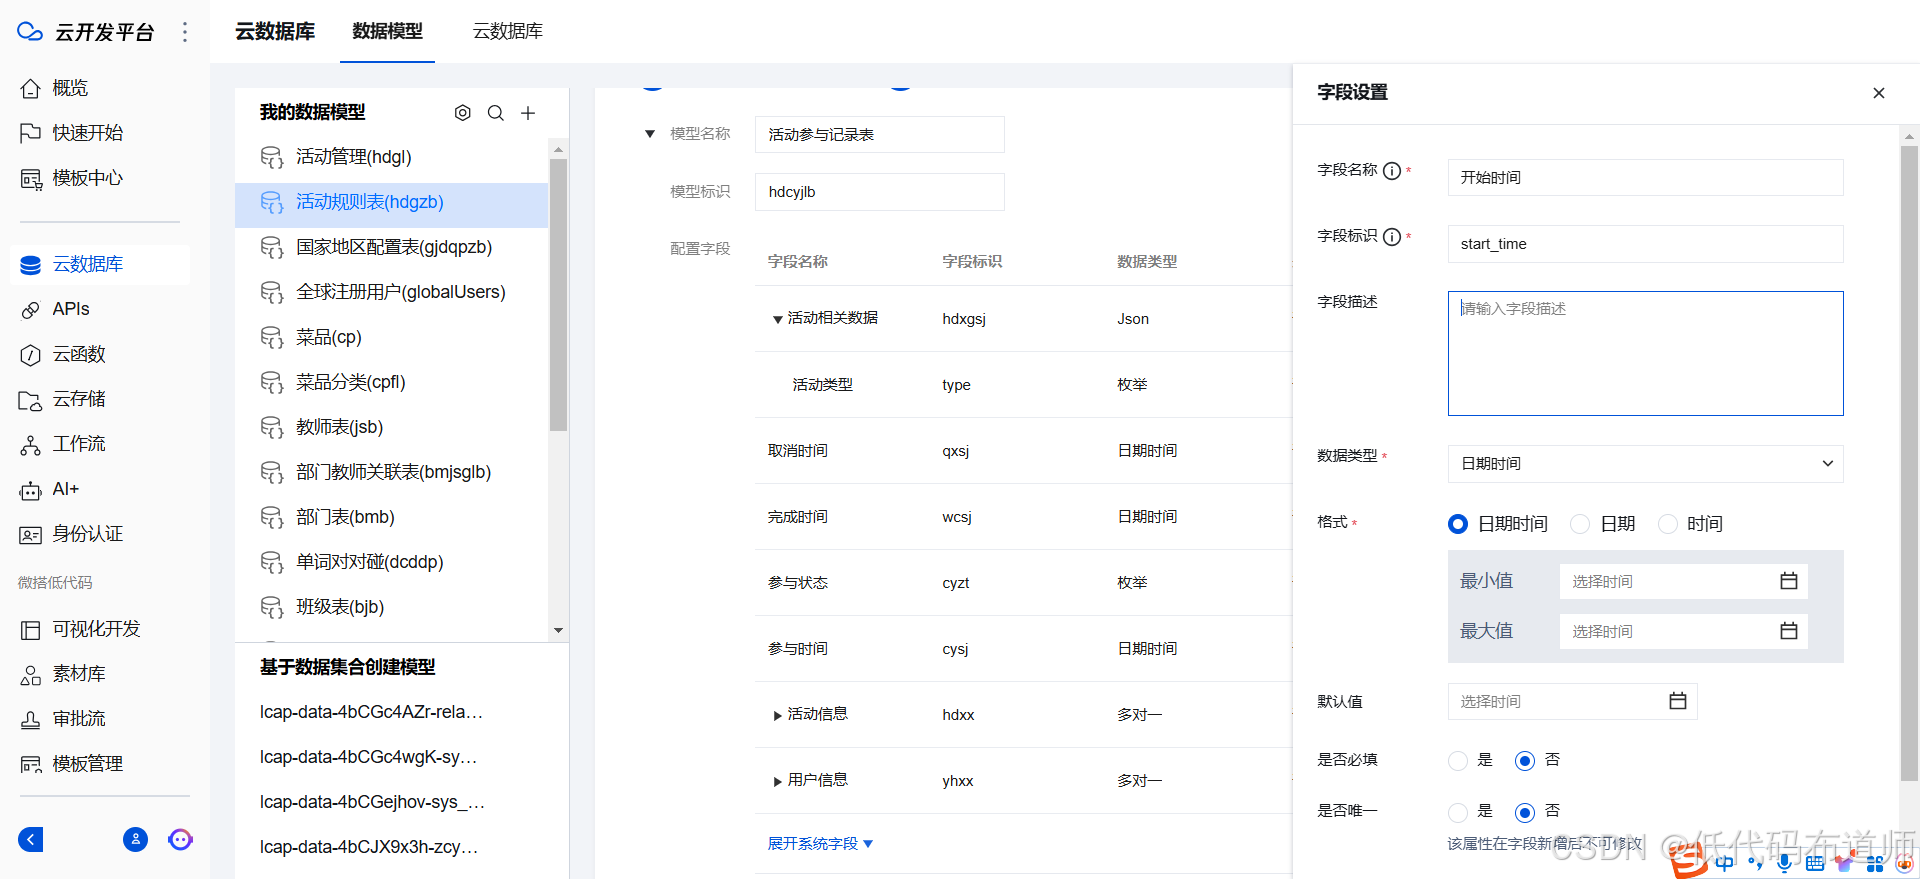1920x879 pixels.
Task: Click info icon beside 字段名称
Action: click(1392, 171)
